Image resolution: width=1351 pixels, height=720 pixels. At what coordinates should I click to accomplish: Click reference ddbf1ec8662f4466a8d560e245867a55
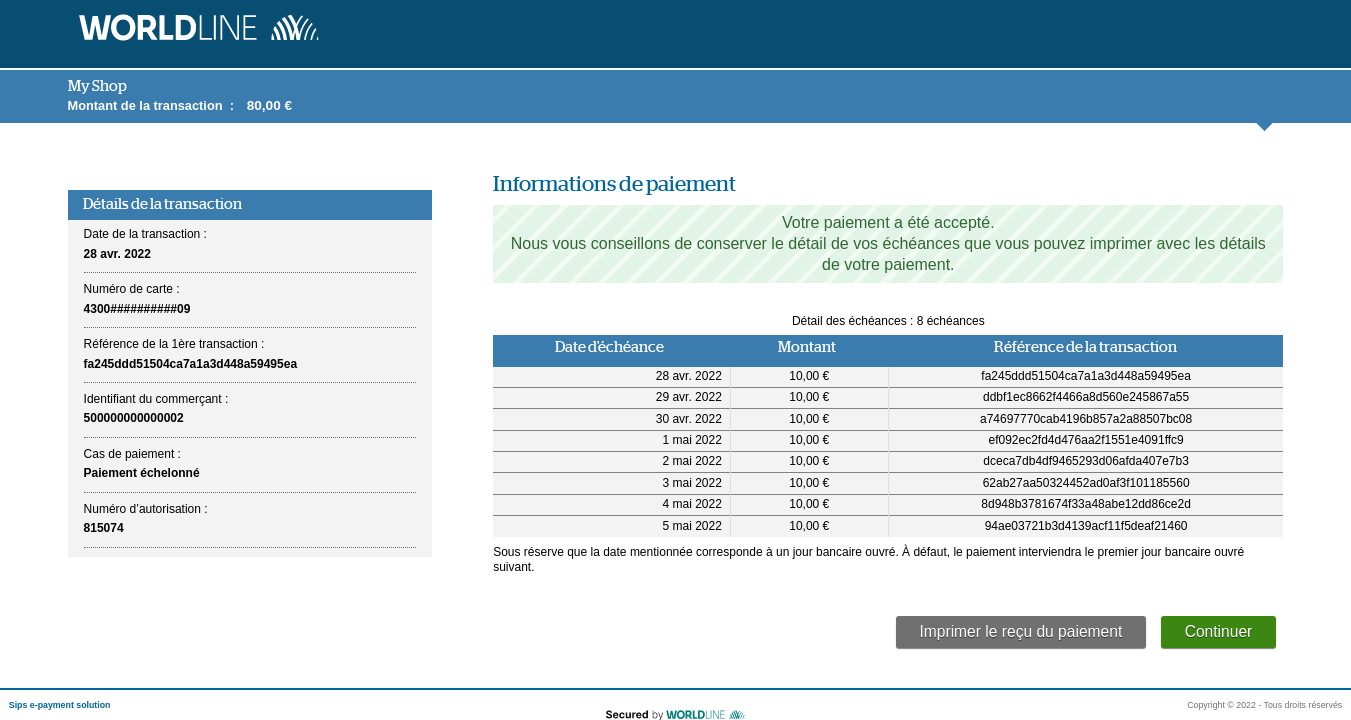pos(1086,397)
